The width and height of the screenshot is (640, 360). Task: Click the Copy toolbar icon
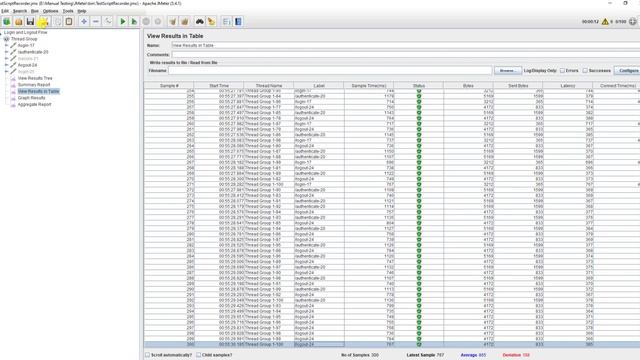58,21
